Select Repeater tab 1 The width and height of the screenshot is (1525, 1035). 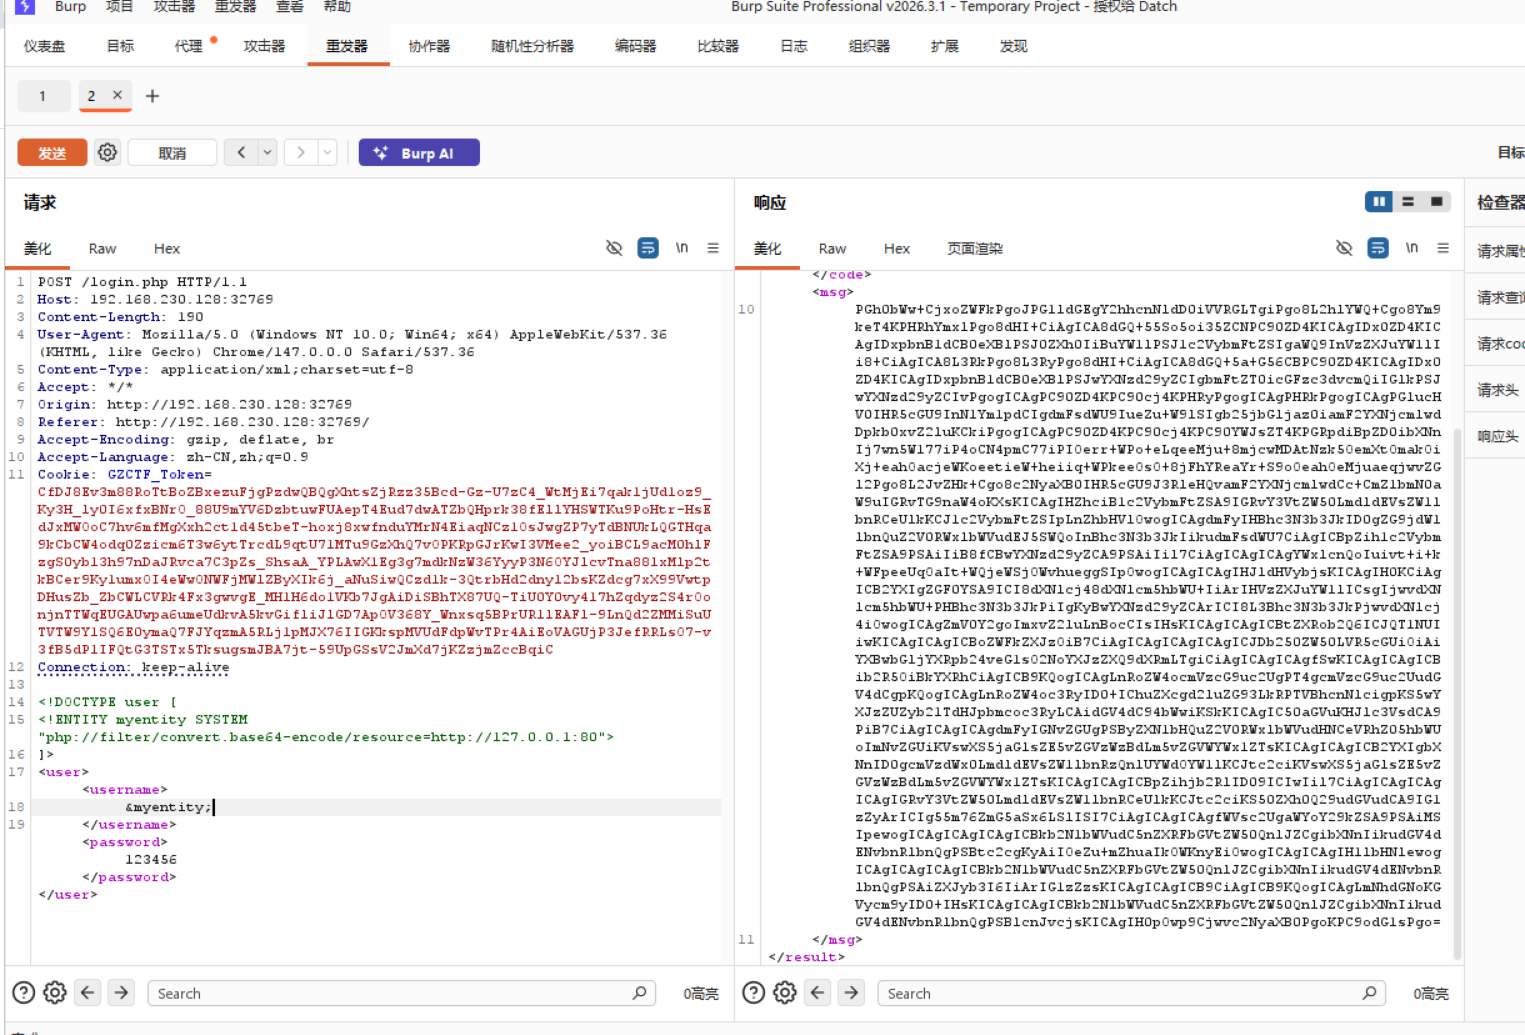(43, 96)
